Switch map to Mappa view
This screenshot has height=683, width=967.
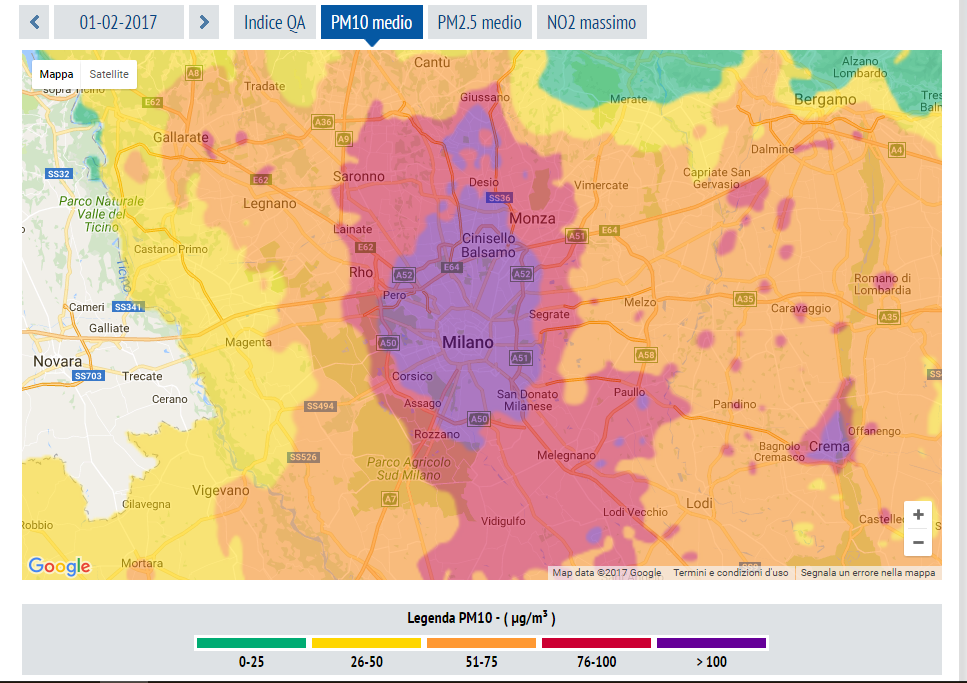[57, 74]
